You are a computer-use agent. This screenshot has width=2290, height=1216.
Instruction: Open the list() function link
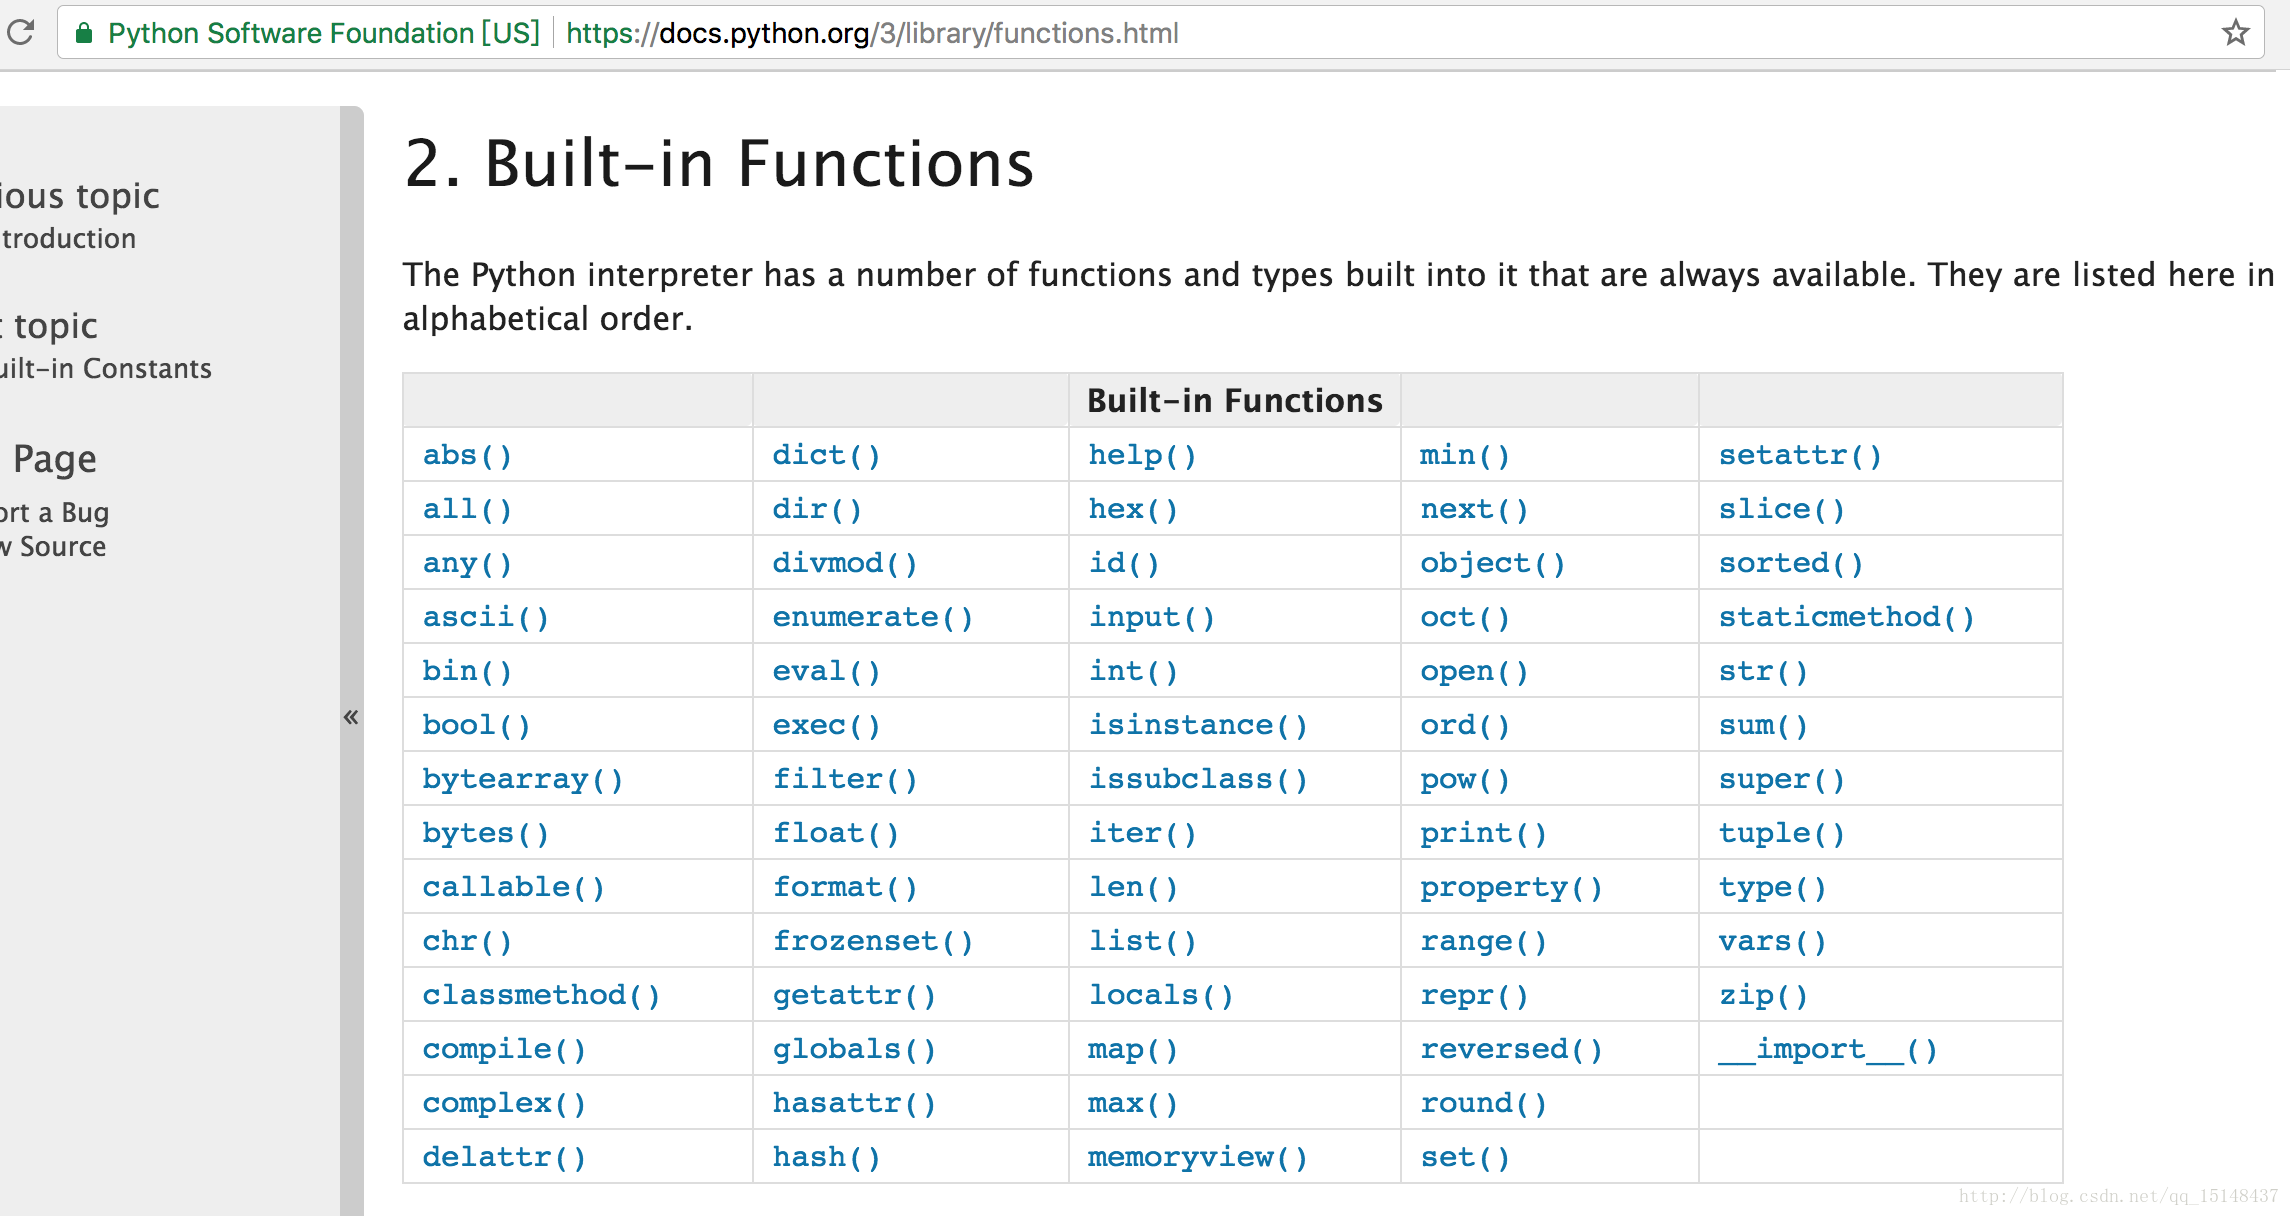pyautogui.click(x=1143, y=942)
